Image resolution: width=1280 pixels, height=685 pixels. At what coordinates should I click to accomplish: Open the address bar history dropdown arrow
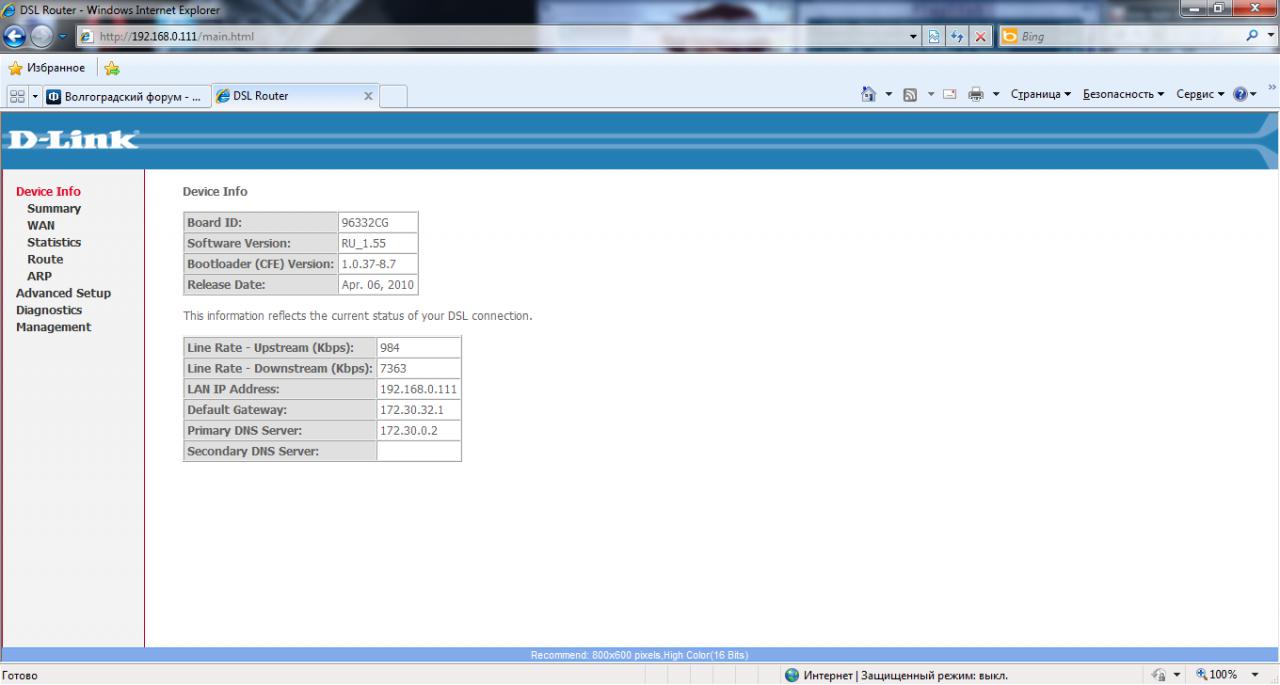pyautogui.click(x=913, y=37)
